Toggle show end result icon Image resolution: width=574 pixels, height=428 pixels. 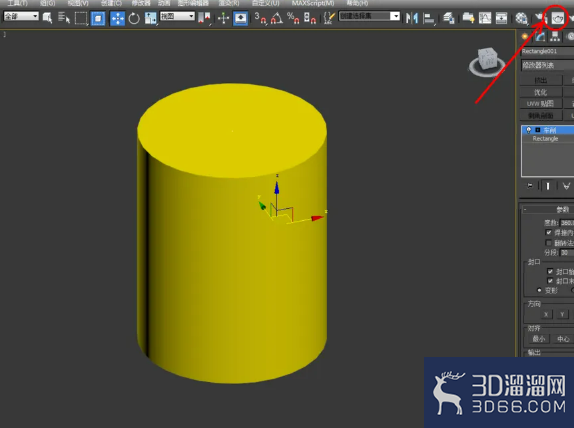coord(548,186)
